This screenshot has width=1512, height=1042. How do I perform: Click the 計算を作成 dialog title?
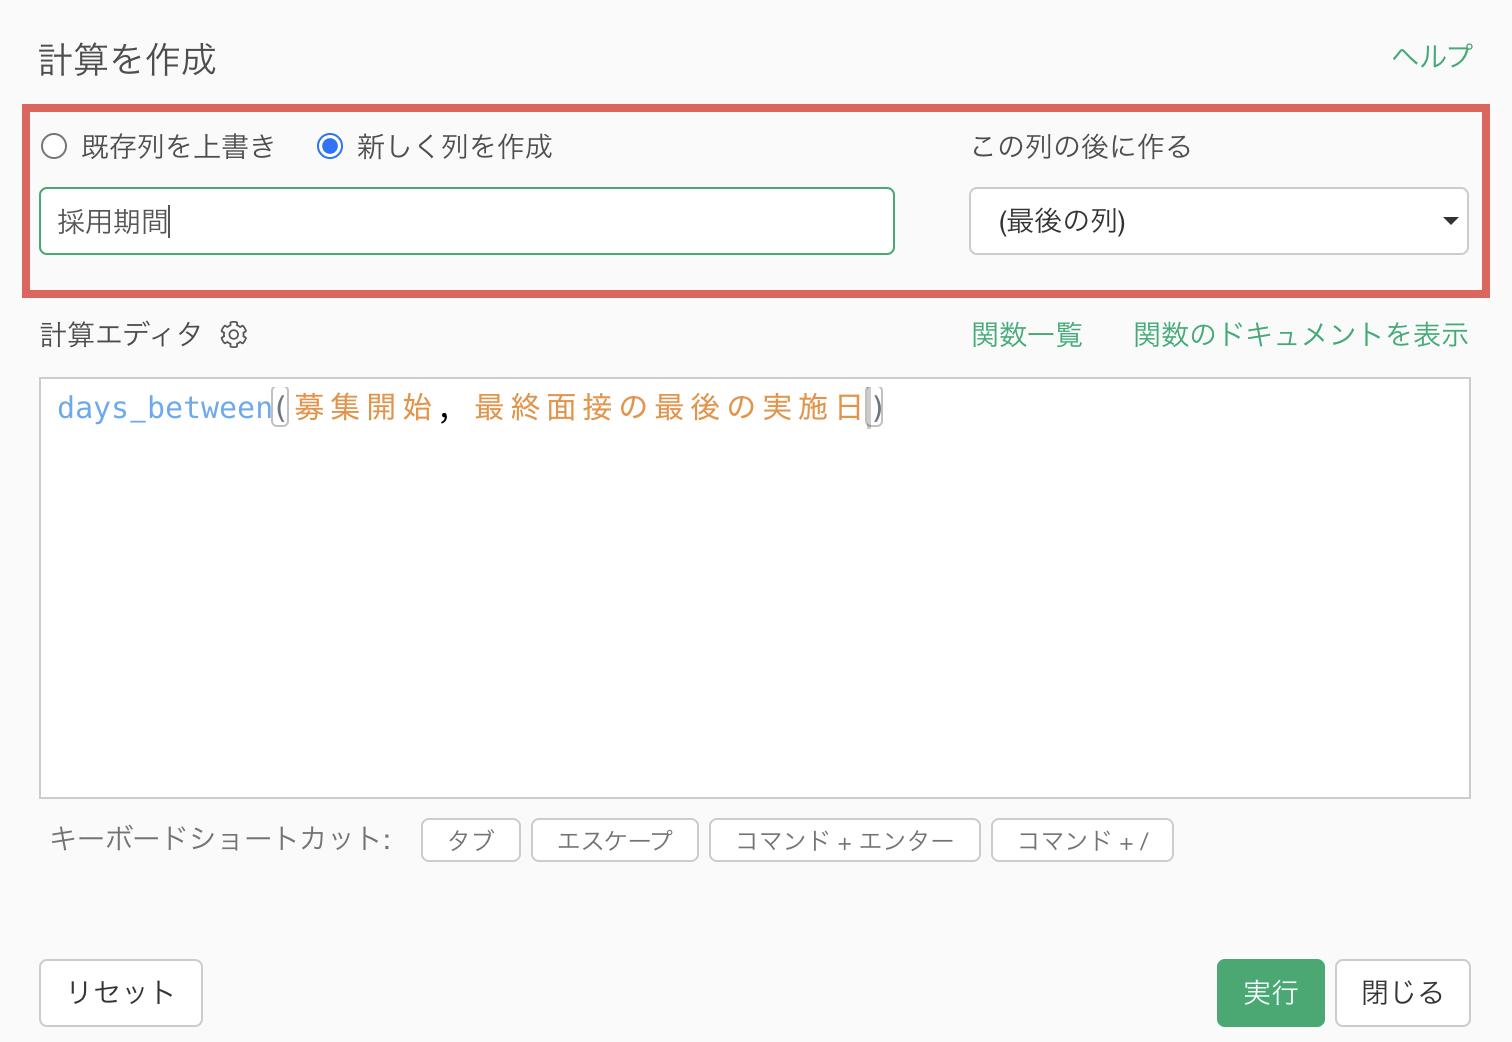pyautogui.click(x=127, y=60)
